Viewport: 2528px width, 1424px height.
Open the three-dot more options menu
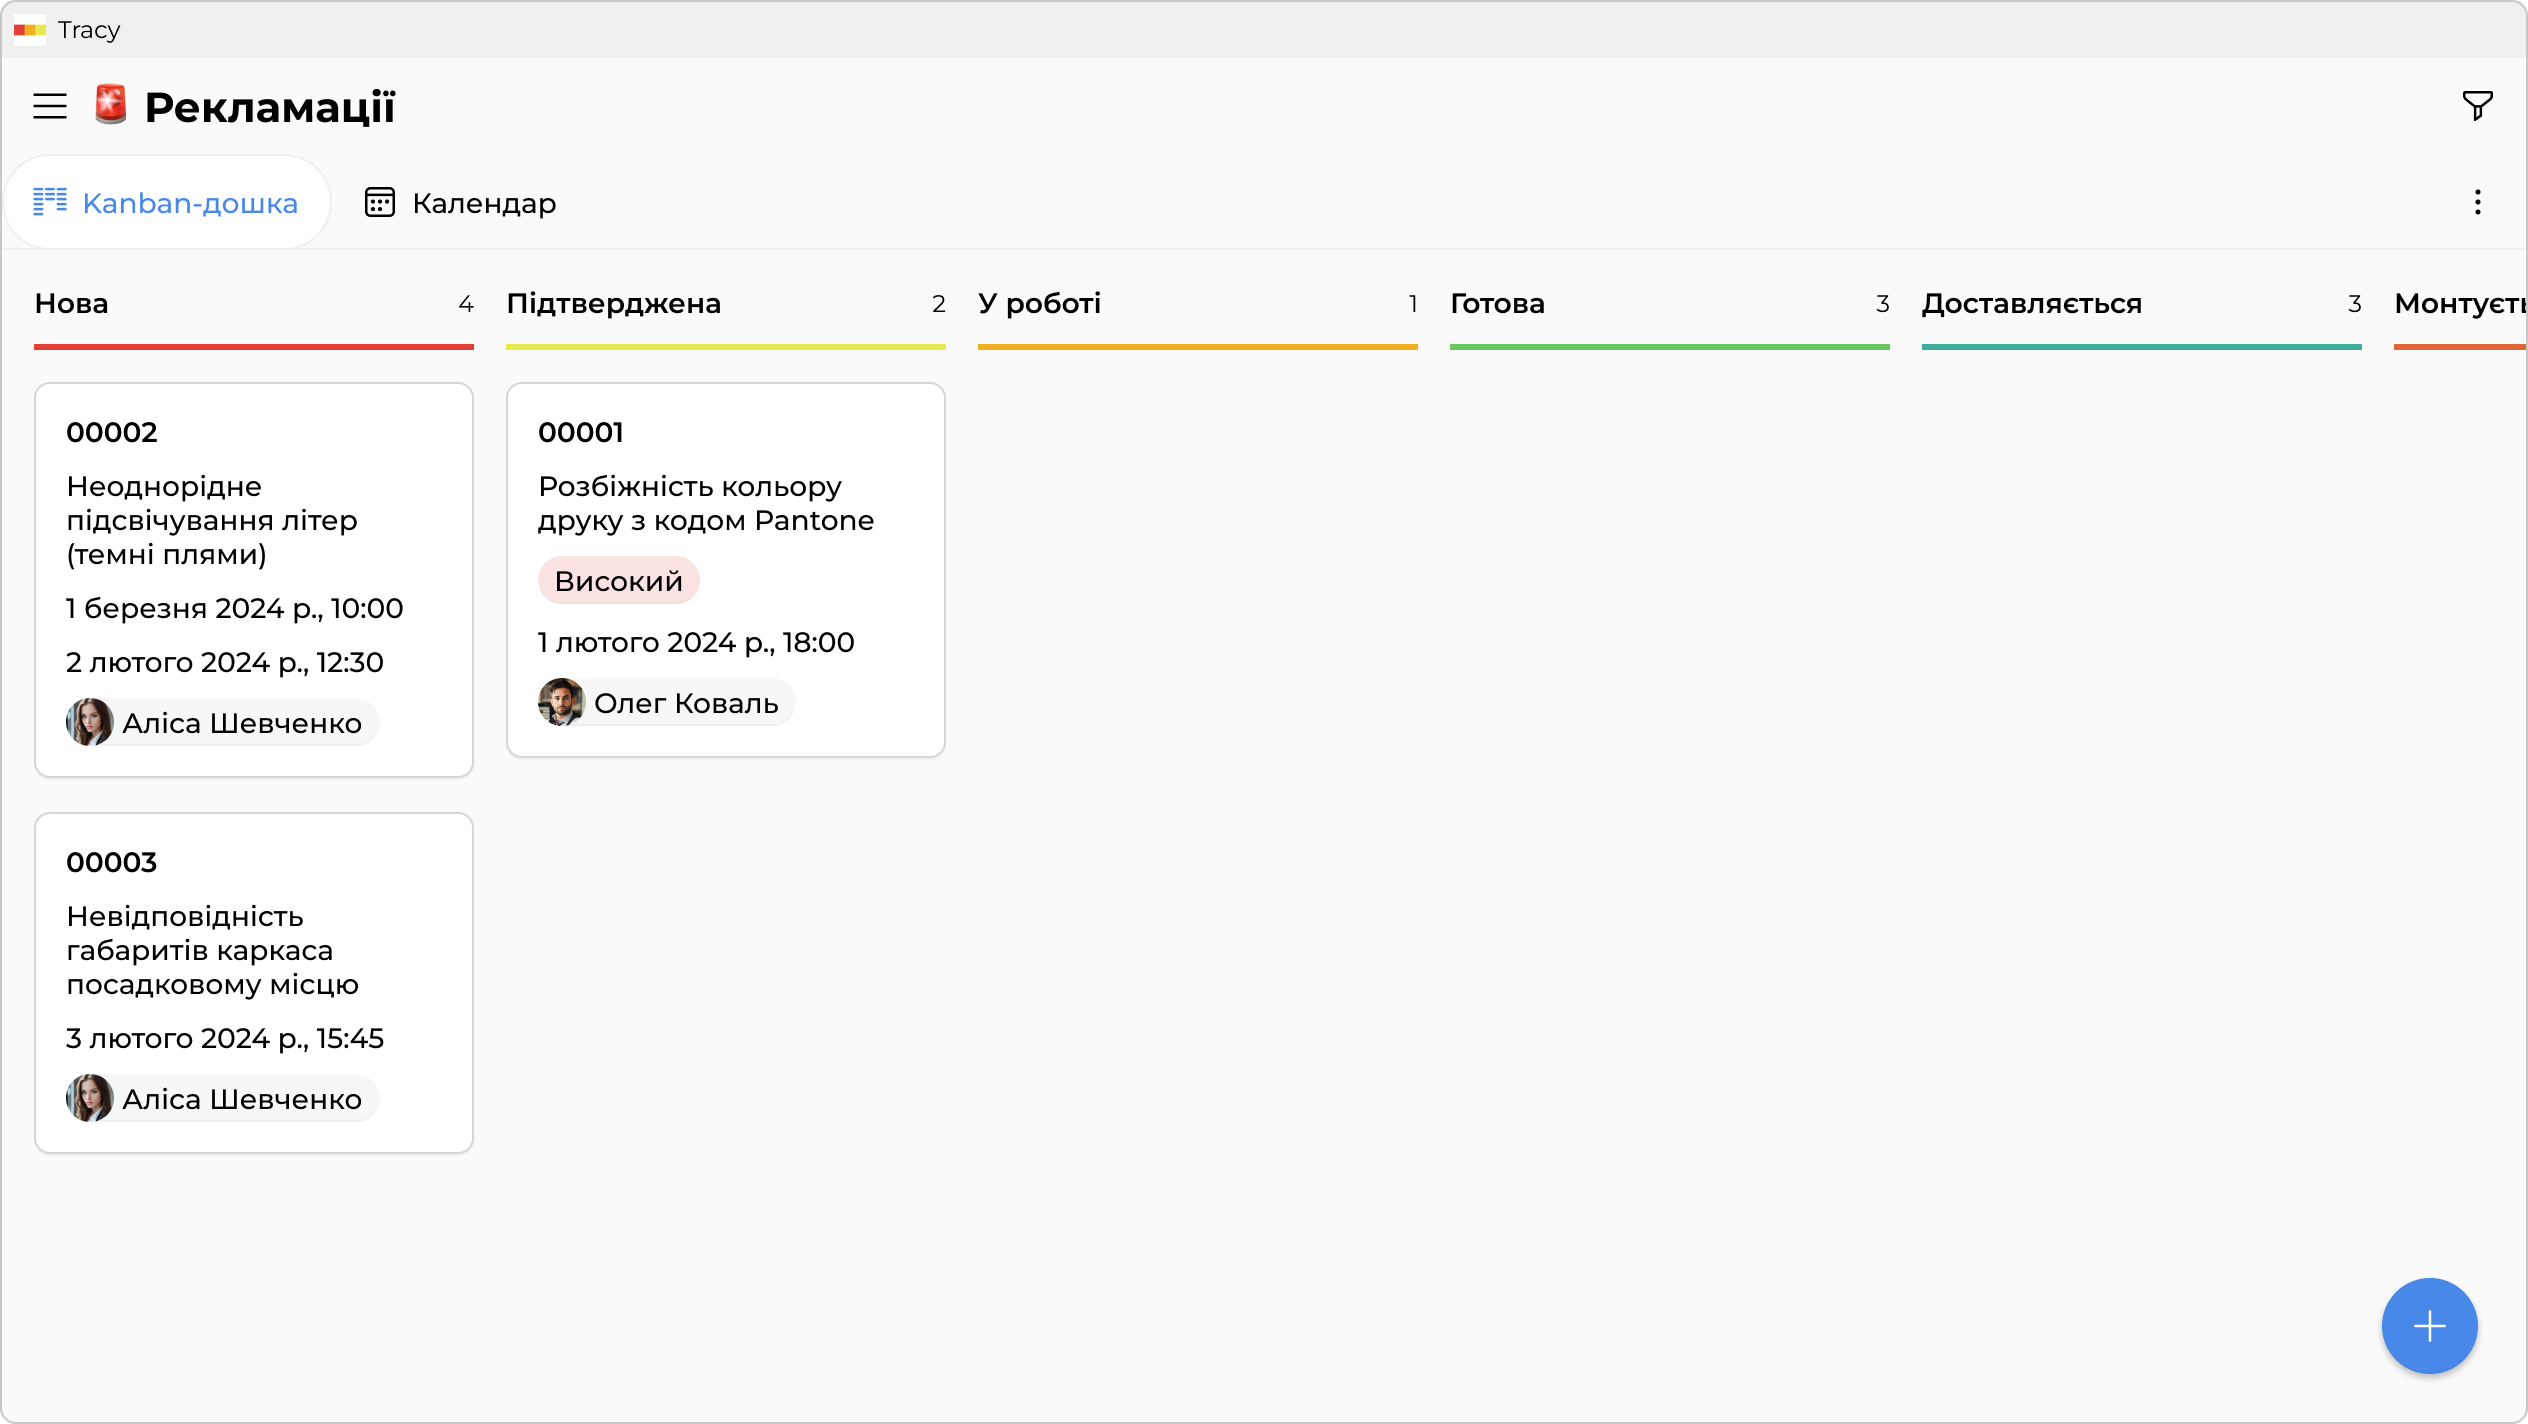click(2477, 203)
